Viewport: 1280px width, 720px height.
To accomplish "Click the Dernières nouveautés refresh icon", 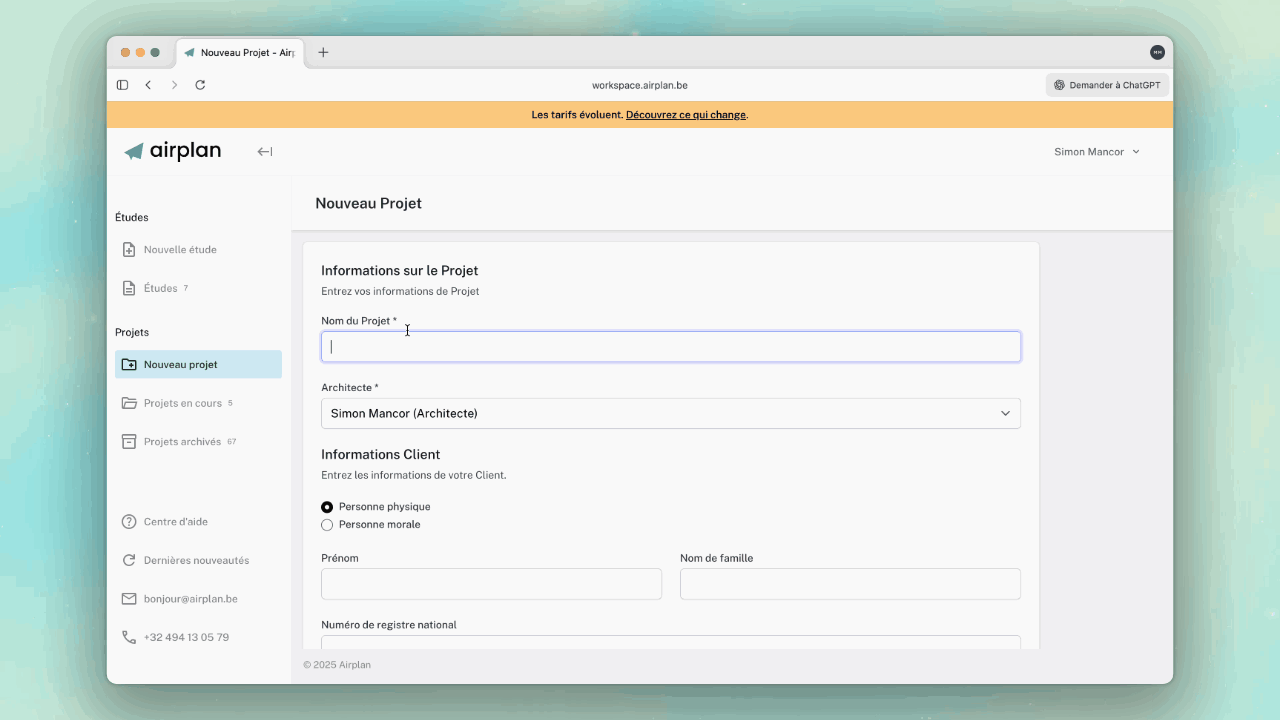I will [129, 560].
